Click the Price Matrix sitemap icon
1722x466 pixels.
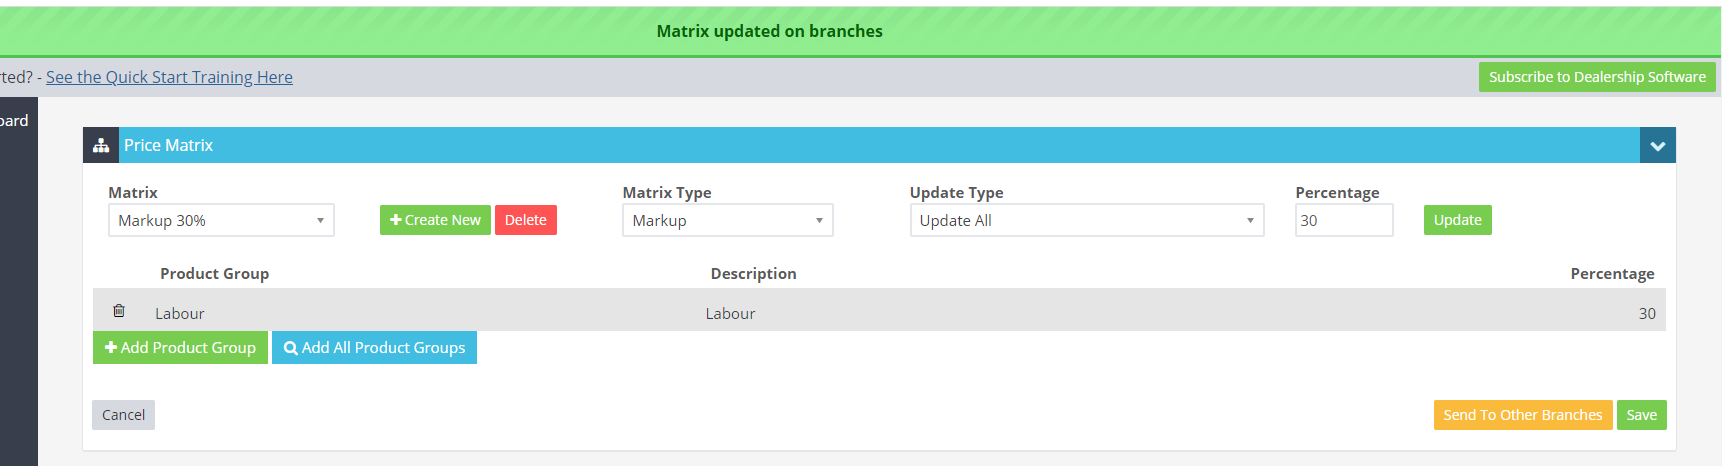(x=101, y=145)
